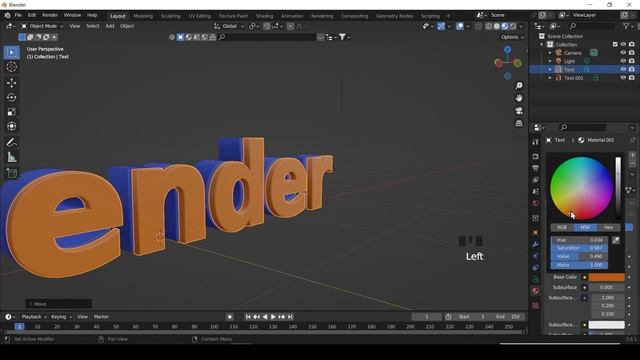Viewport: 640px width, 360px height.
Task: Select the Transform tool
Action: pos(11,126)
